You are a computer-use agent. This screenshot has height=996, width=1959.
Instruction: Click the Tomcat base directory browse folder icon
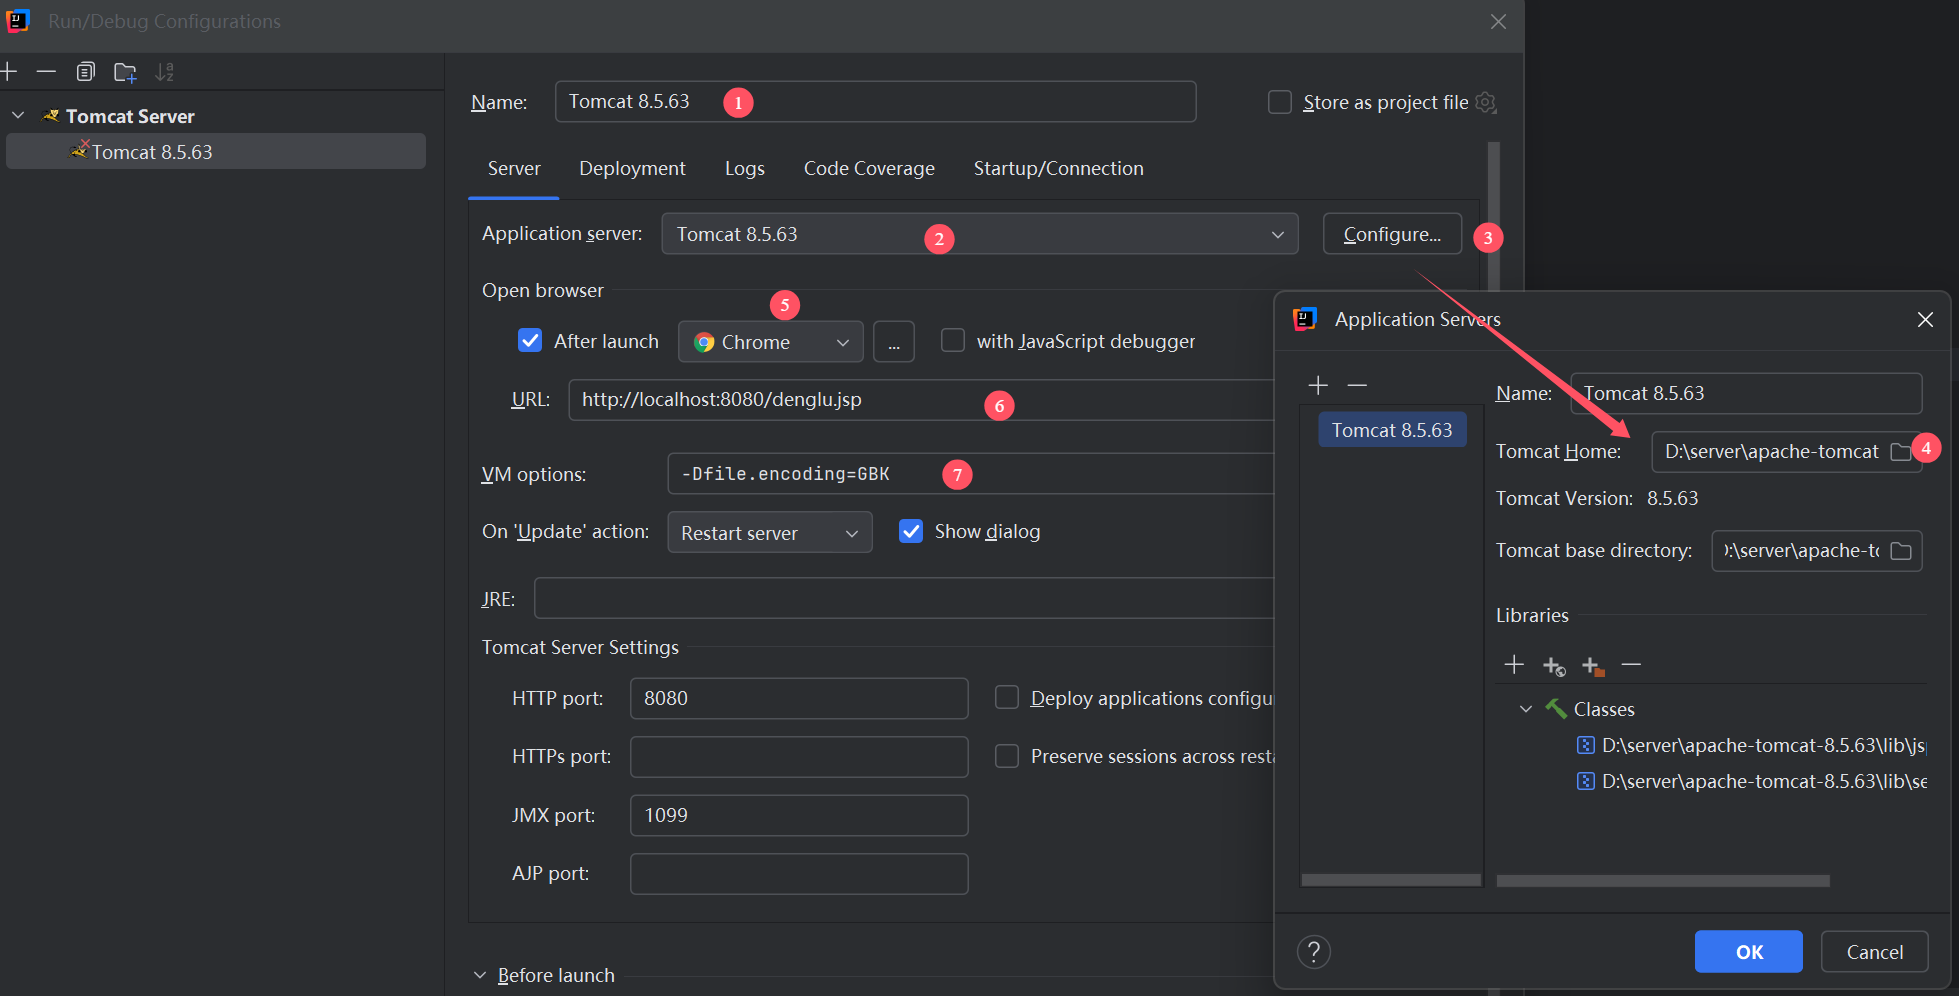pos(1901,551)
